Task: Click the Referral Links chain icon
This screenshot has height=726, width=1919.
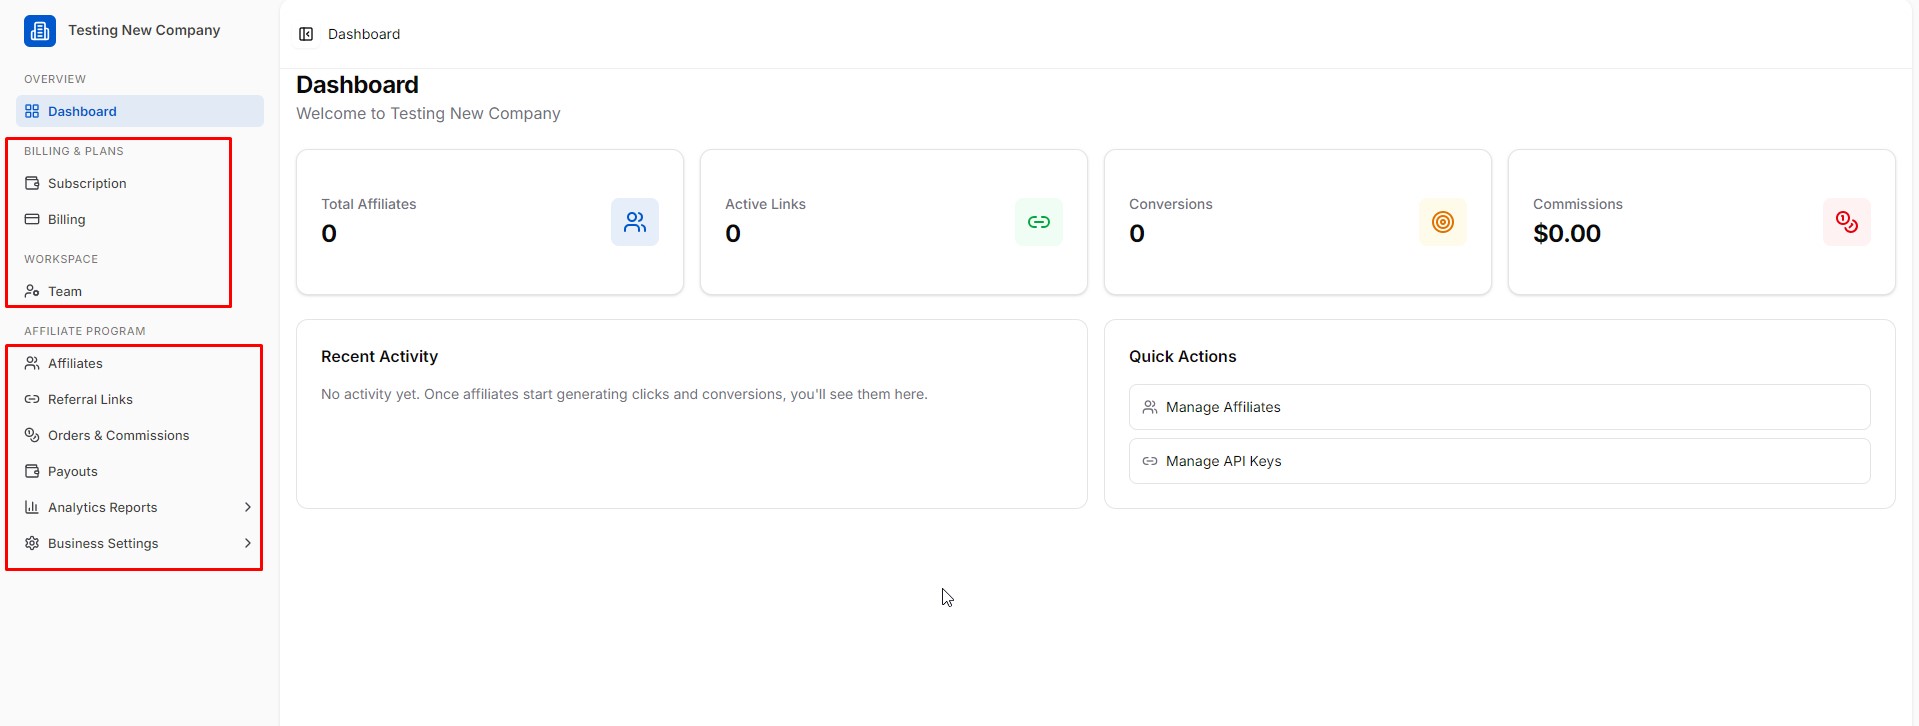Action: (x=32, y=399)
